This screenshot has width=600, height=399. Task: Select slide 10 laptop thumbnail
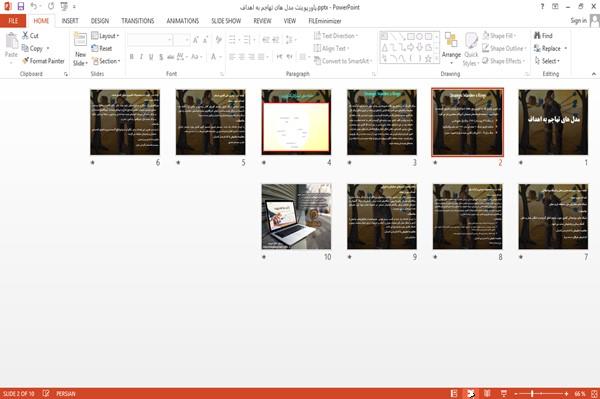pyautogui.click(x=296, y=217)
